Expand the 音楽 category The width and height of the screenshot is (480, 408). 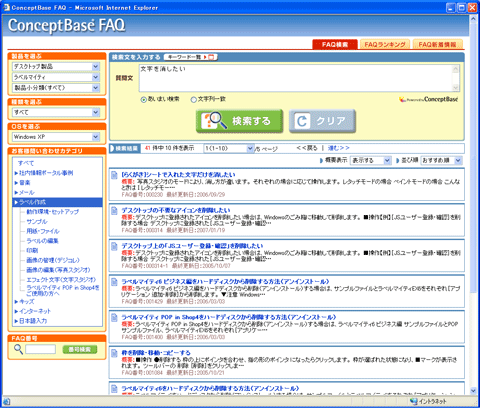pos(16,183)
